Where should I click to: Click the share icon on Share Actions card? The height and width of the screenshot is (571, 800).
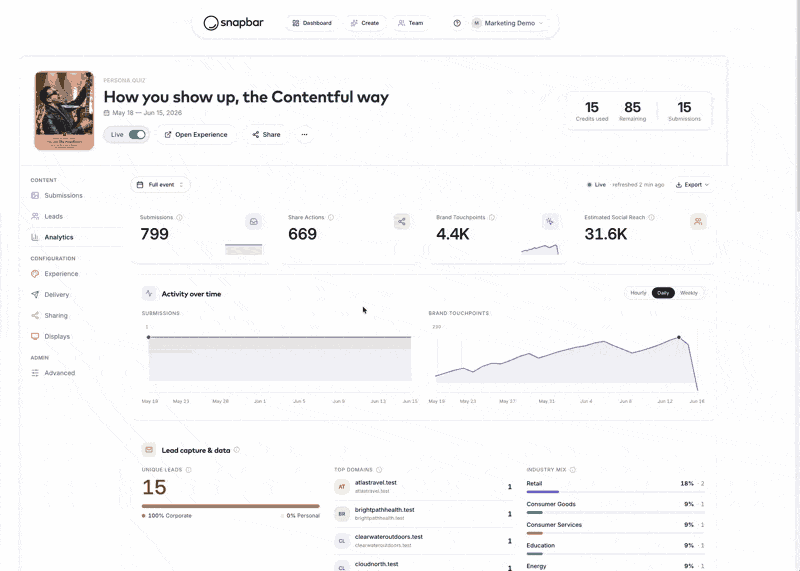[x=402, y=221]
